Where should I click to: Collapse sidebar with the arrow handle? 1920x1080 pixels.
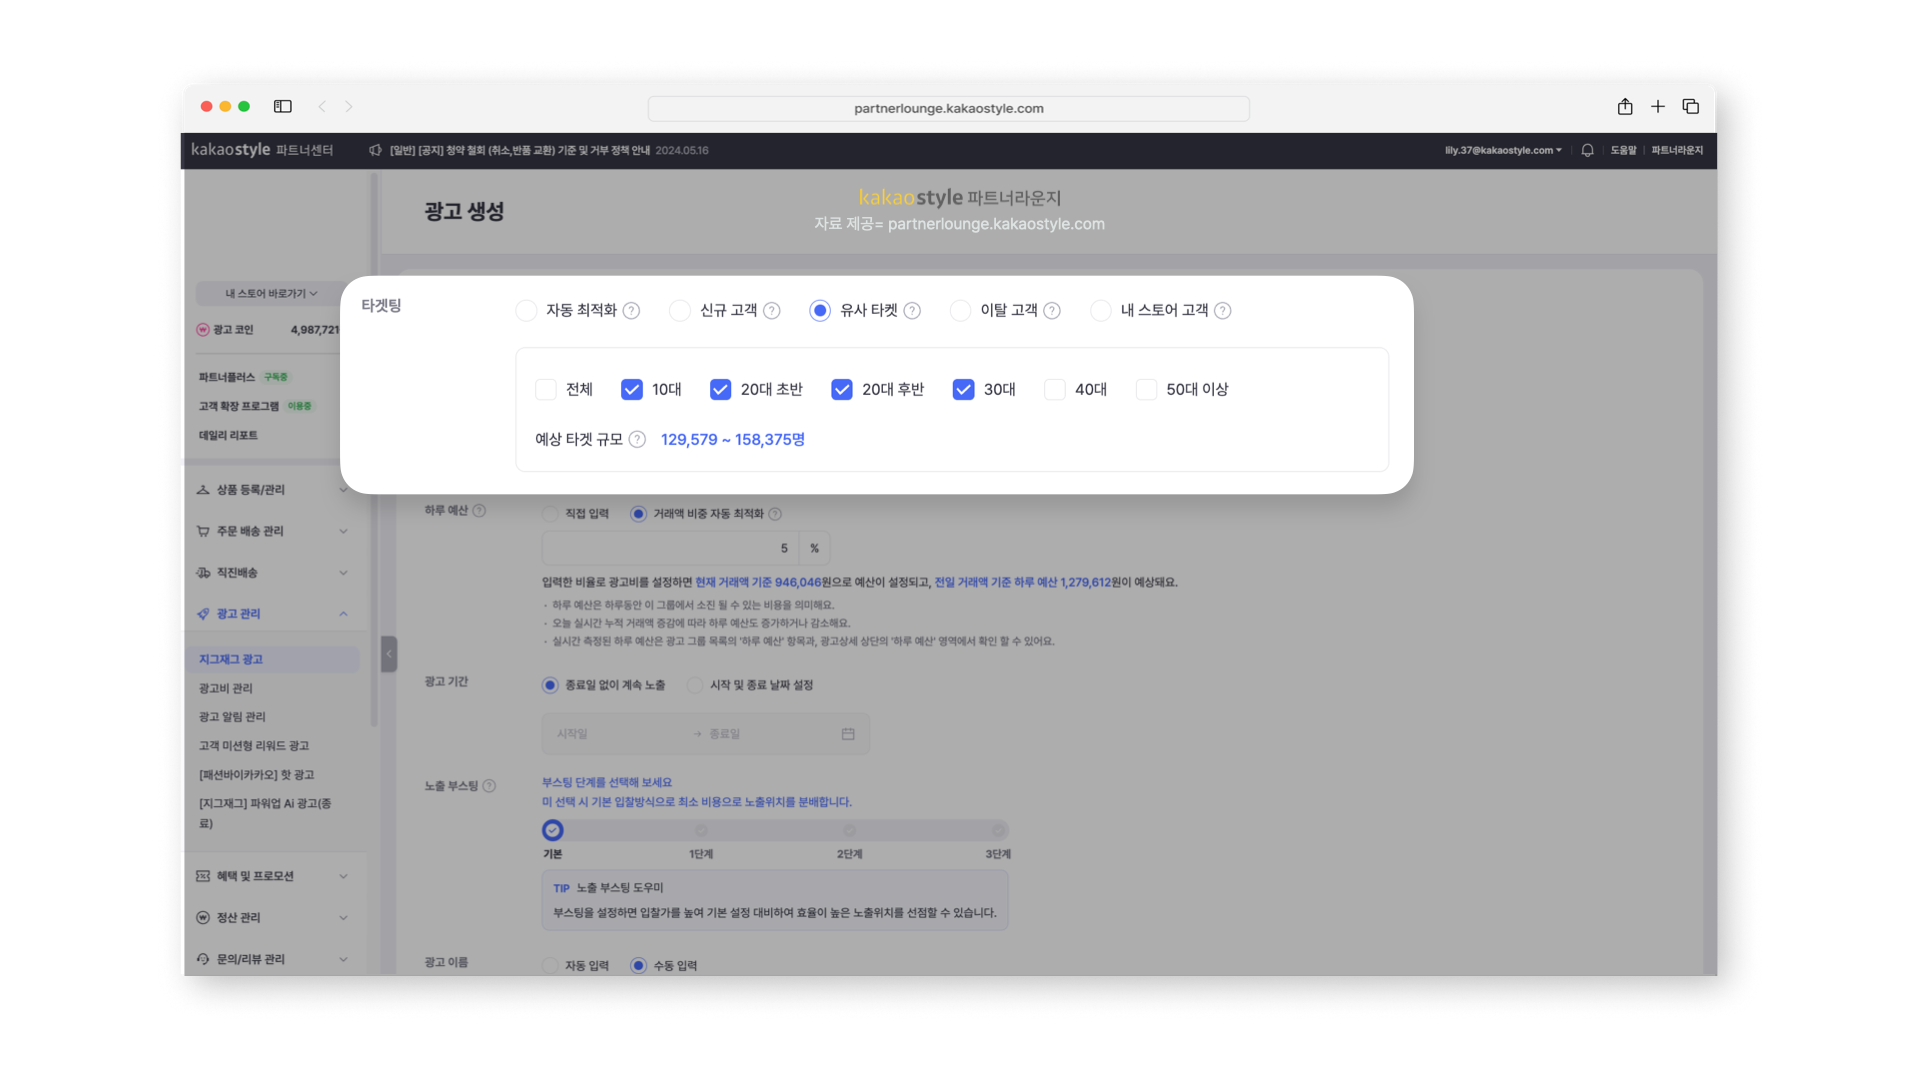coord(389,654)
